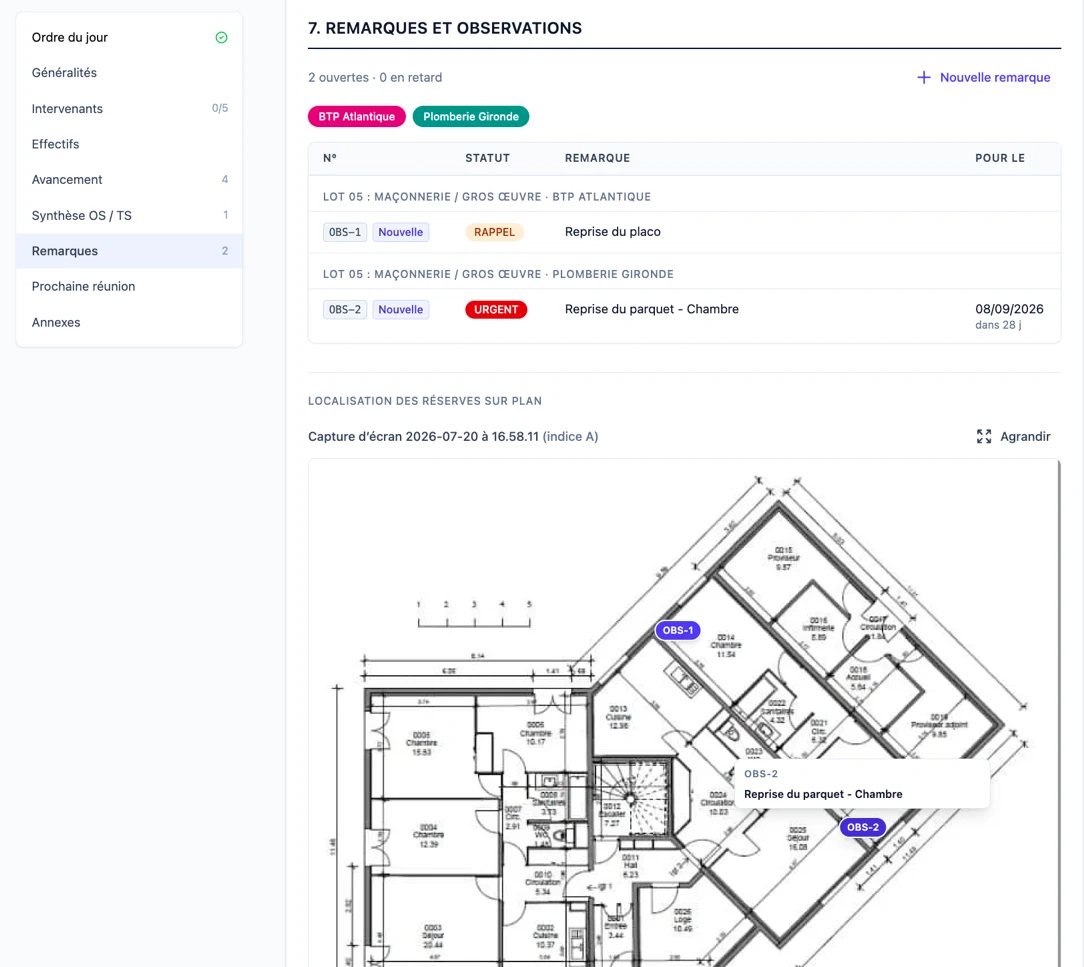Click the OBS-1 number badge in the table

(345, 232)
